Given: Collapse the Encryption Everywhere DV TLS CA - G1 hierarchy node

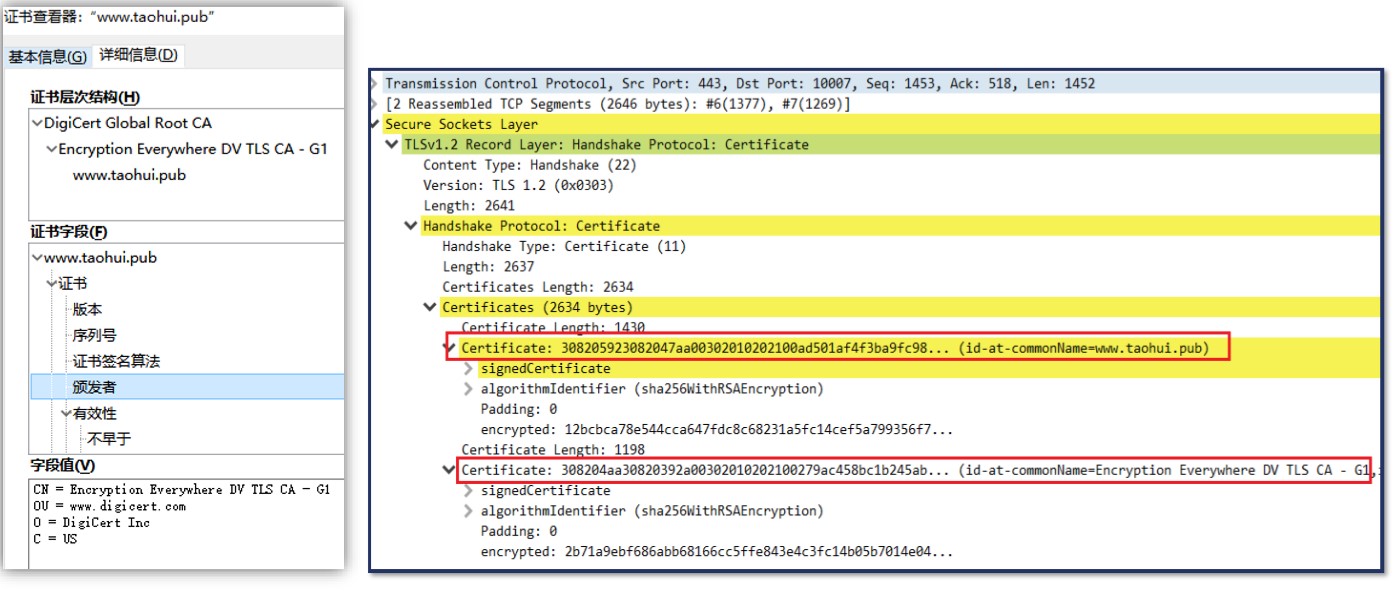Looking at the screenshot, I should click(x=51, y=149).
